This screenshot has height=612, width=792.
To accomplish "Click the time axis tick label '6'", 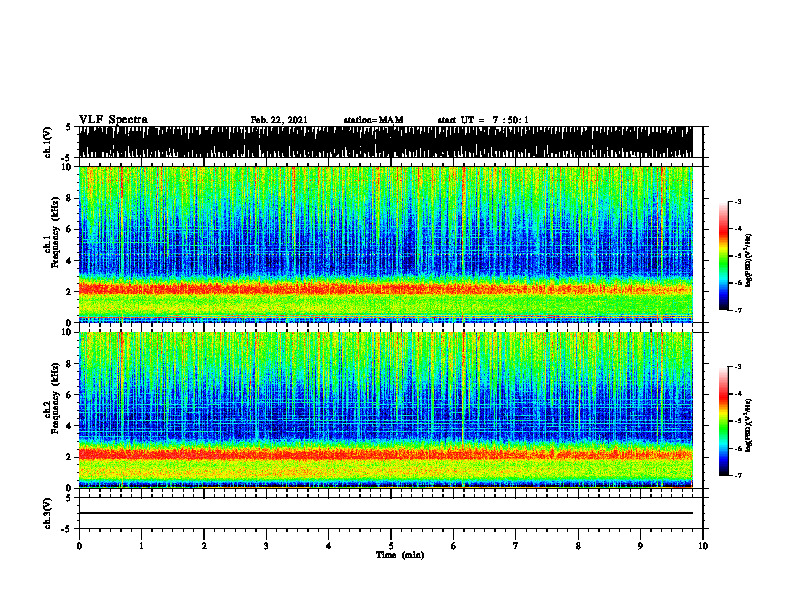I will 454,546.
